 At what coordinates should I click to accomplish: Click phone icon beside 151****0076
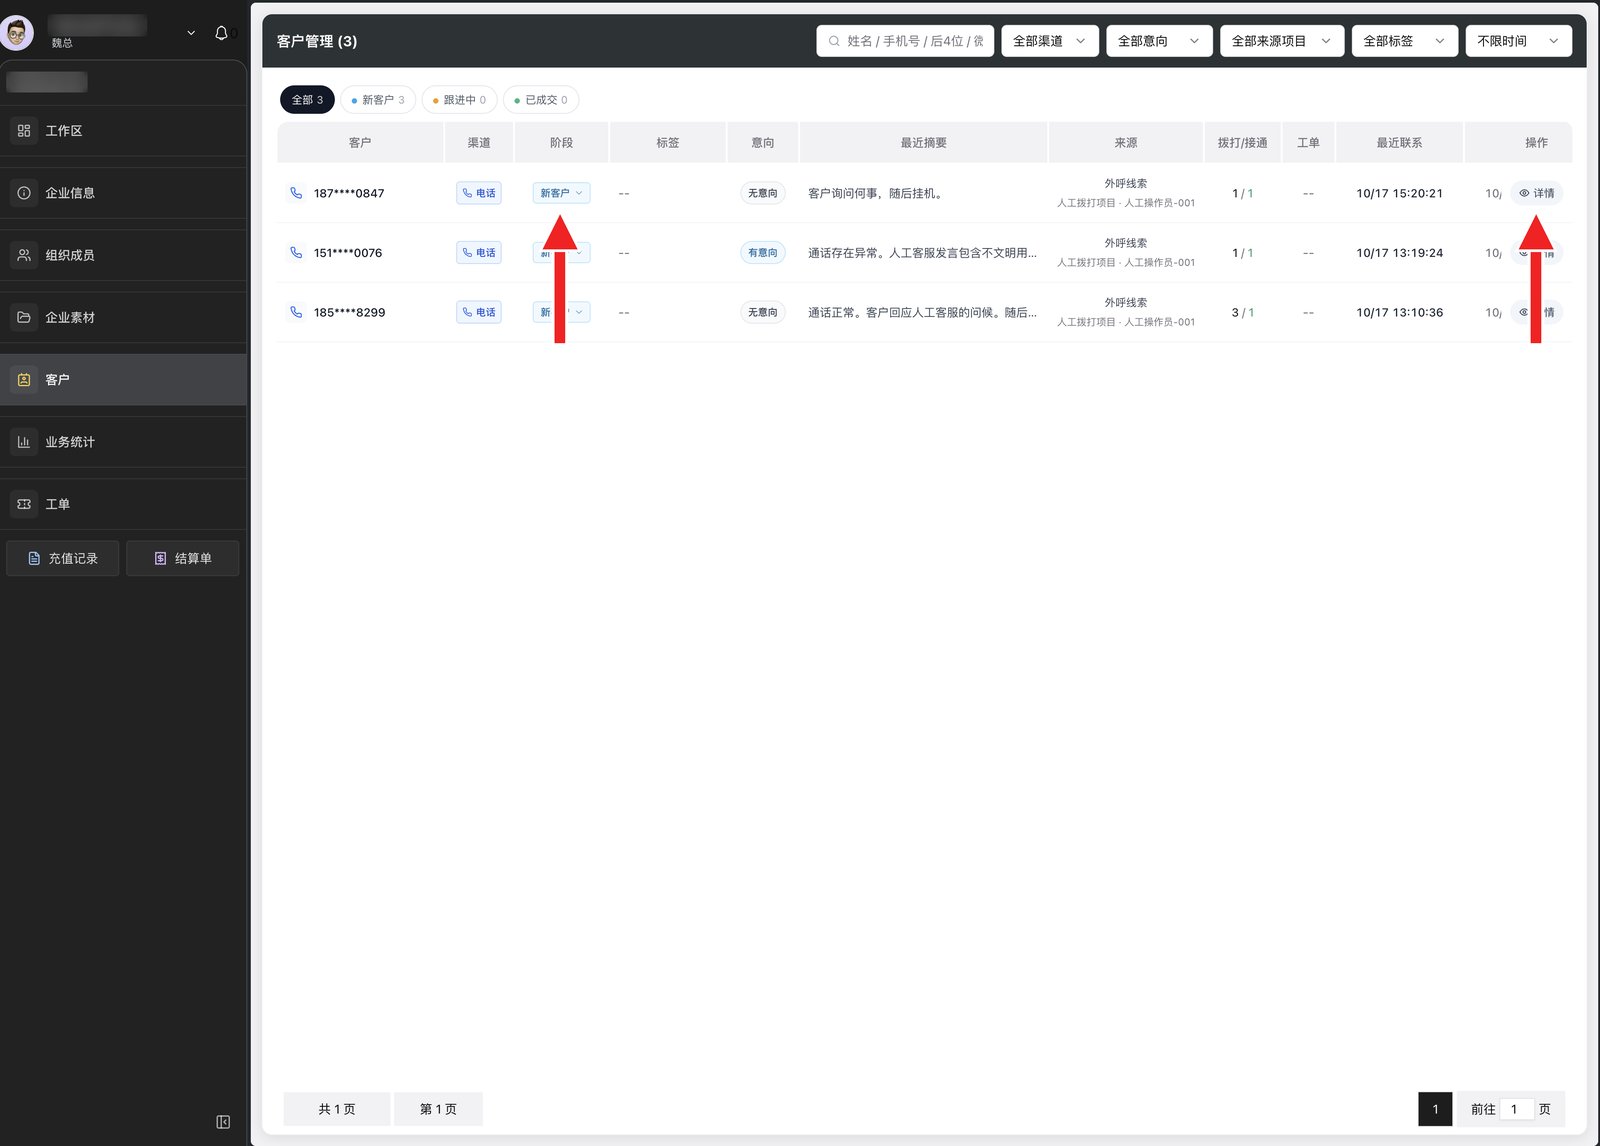[296, 253]
